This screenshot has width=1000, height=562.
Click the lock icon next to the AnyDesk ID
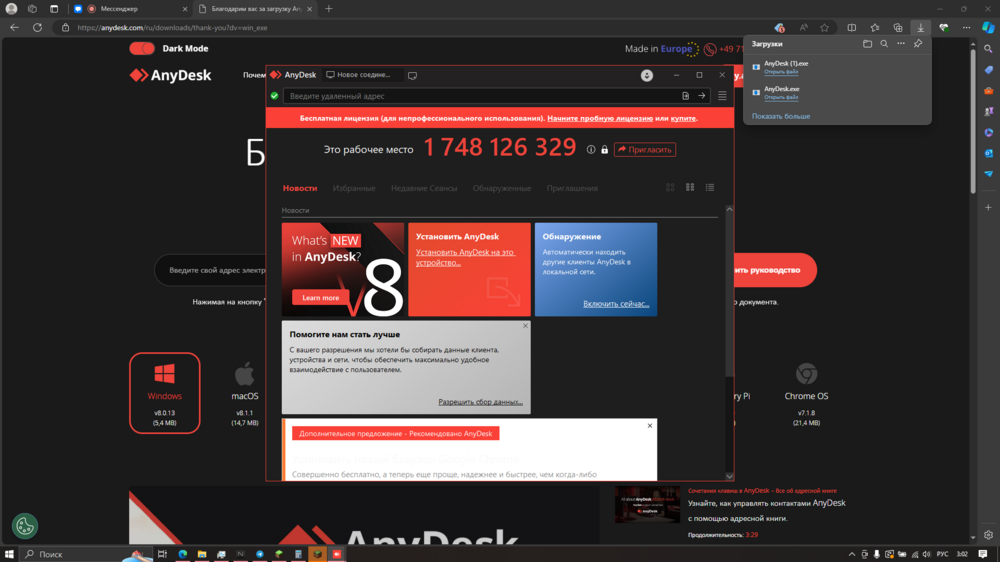(605, 149)
